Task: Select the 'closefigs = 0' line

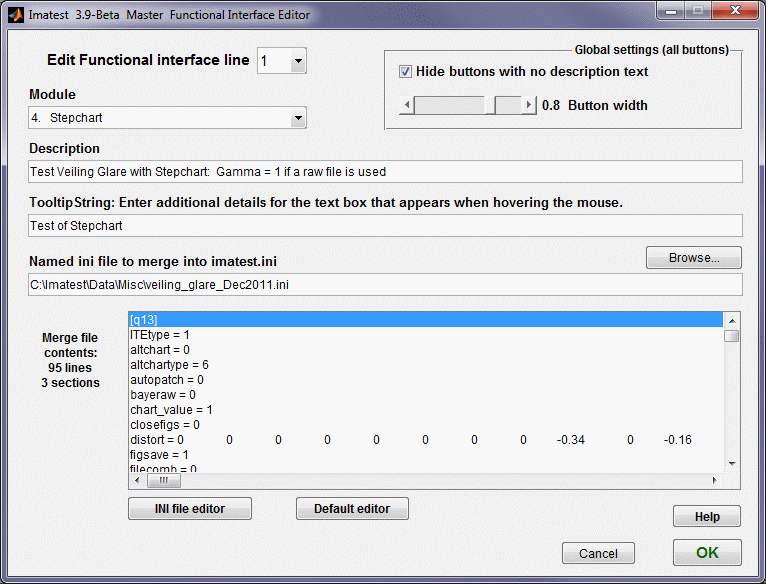Action: pos(426,425)
